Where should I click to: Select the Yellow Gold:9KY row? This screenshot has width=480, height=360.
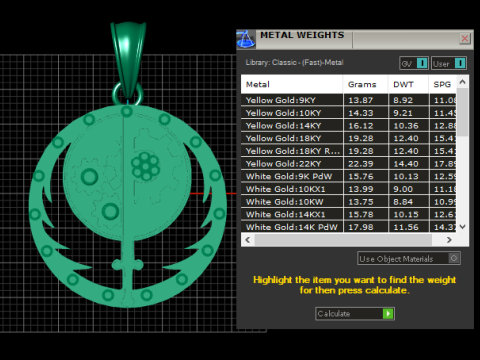(x=349, y=100)
